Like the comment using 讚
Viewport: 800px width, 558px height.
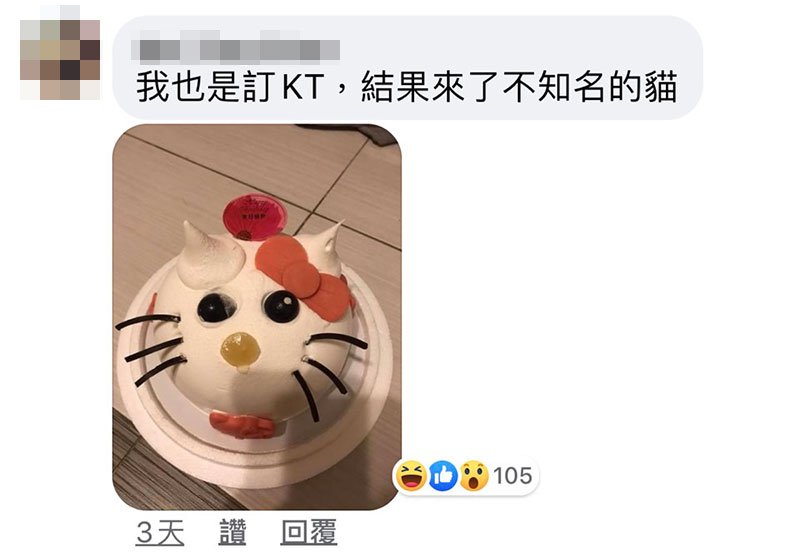coord(233,532)
